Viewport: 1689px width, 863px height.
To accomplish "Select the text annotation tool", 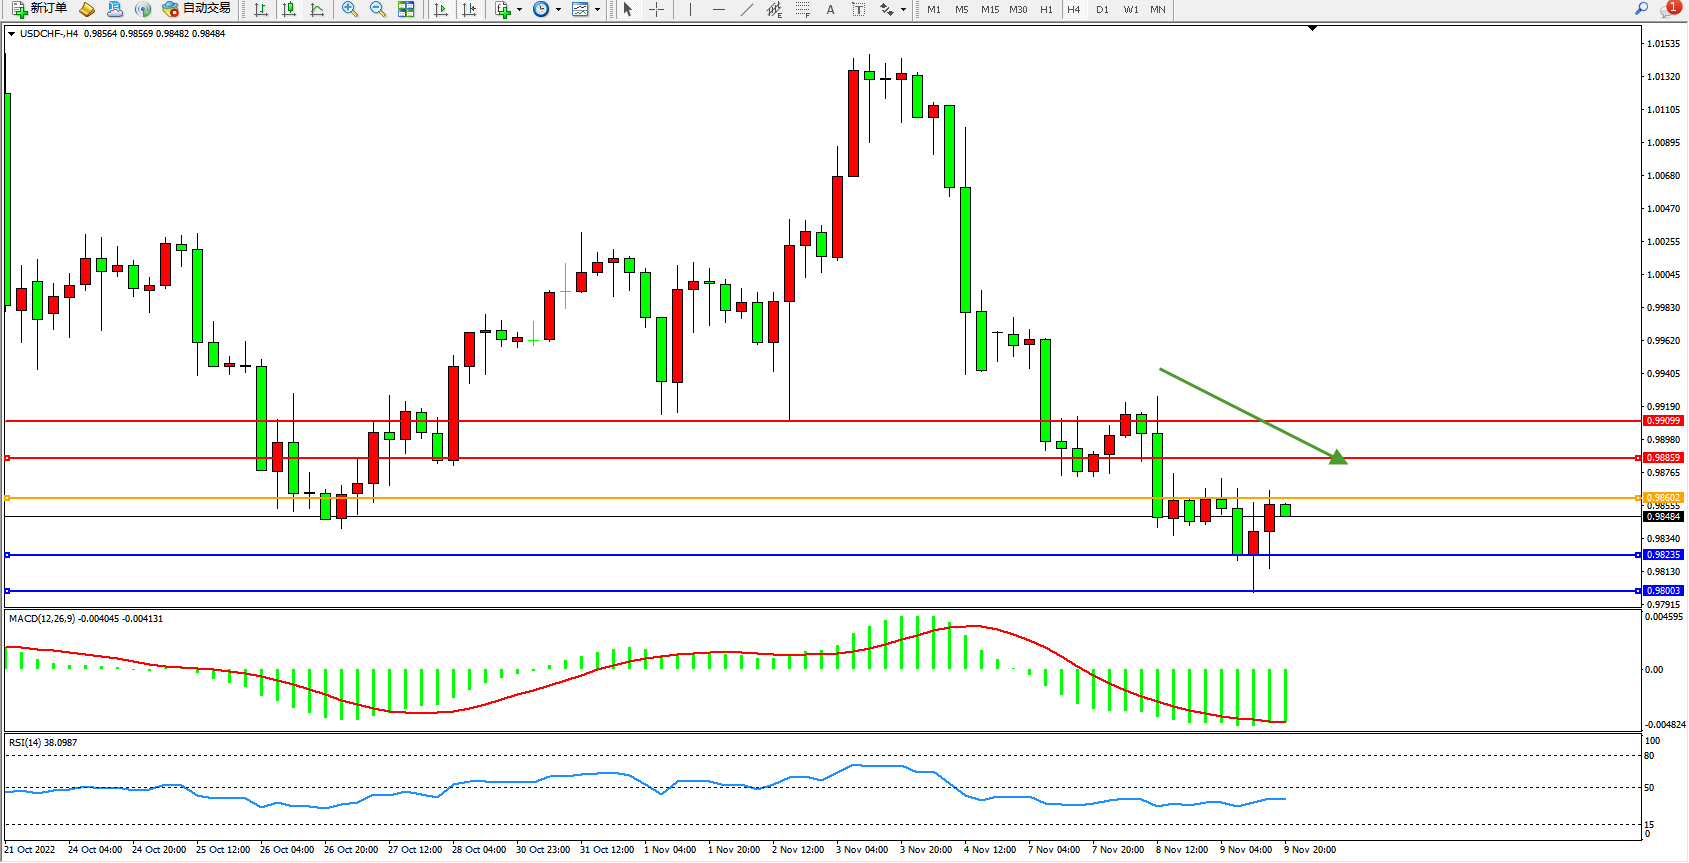I will click(830, 9).
